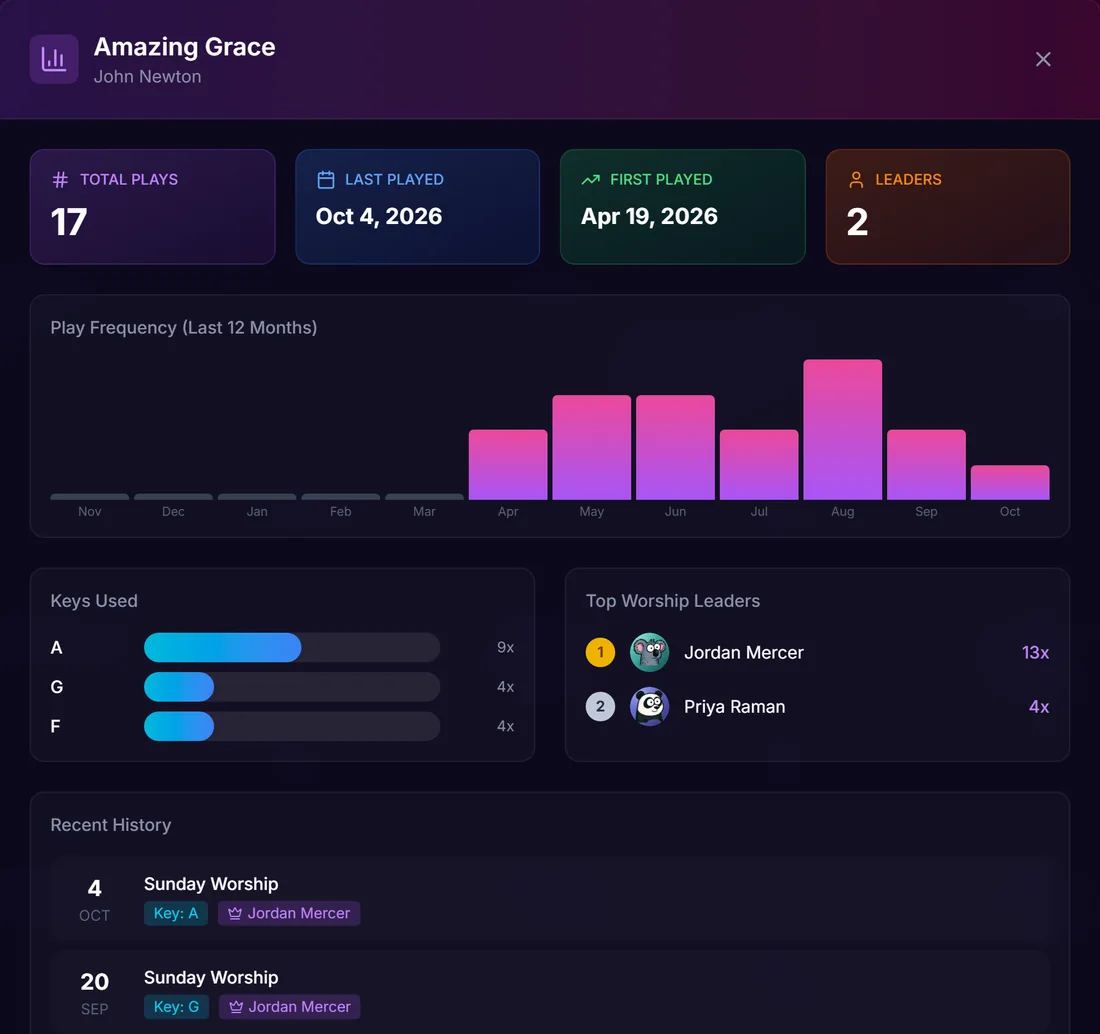Click the 13x count for Jordan Mercer
1100x1034 pixels.
click(1035, 652)
